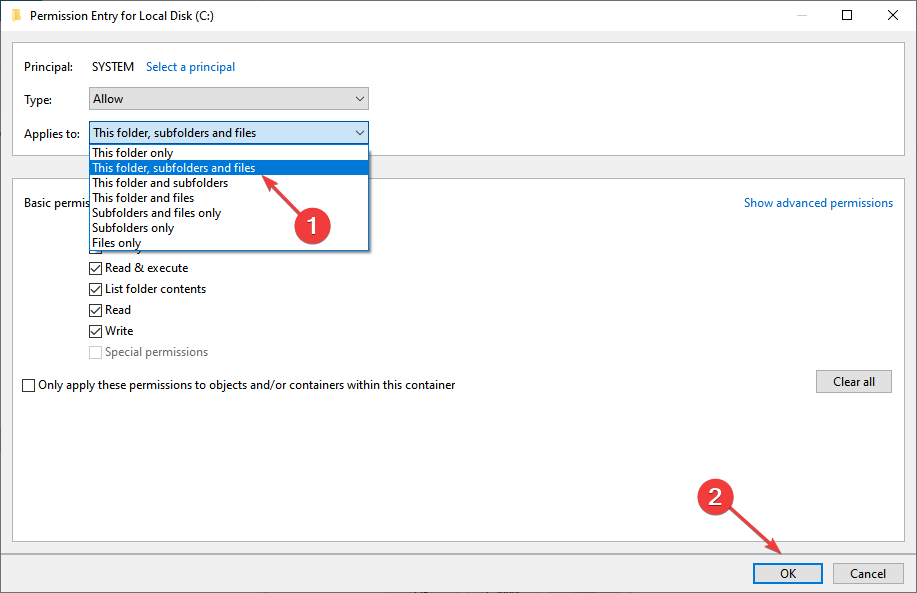Click the Clear all button
Viewport: 917px width, 593px height.
854,381
